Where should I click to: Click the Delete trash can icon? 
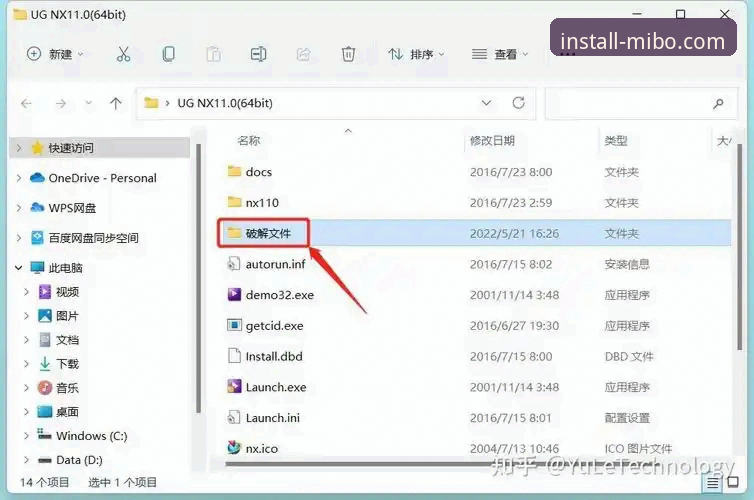348,54
